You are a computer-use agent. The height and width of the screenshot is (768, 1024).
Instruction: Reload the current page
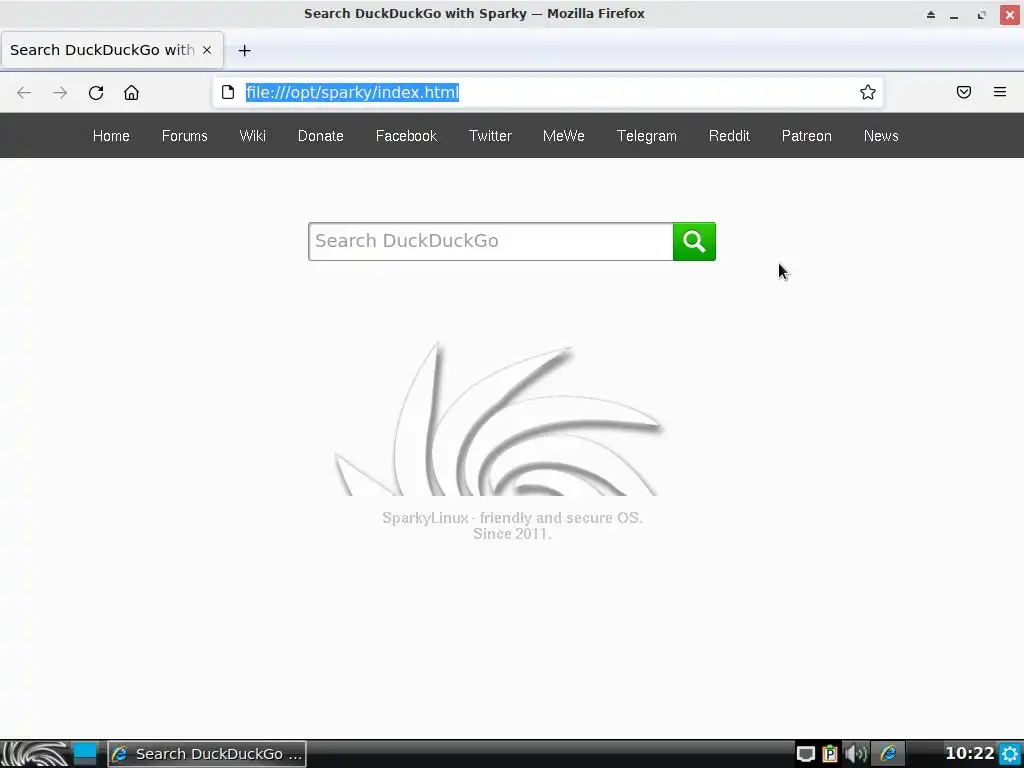click(96, 93)
